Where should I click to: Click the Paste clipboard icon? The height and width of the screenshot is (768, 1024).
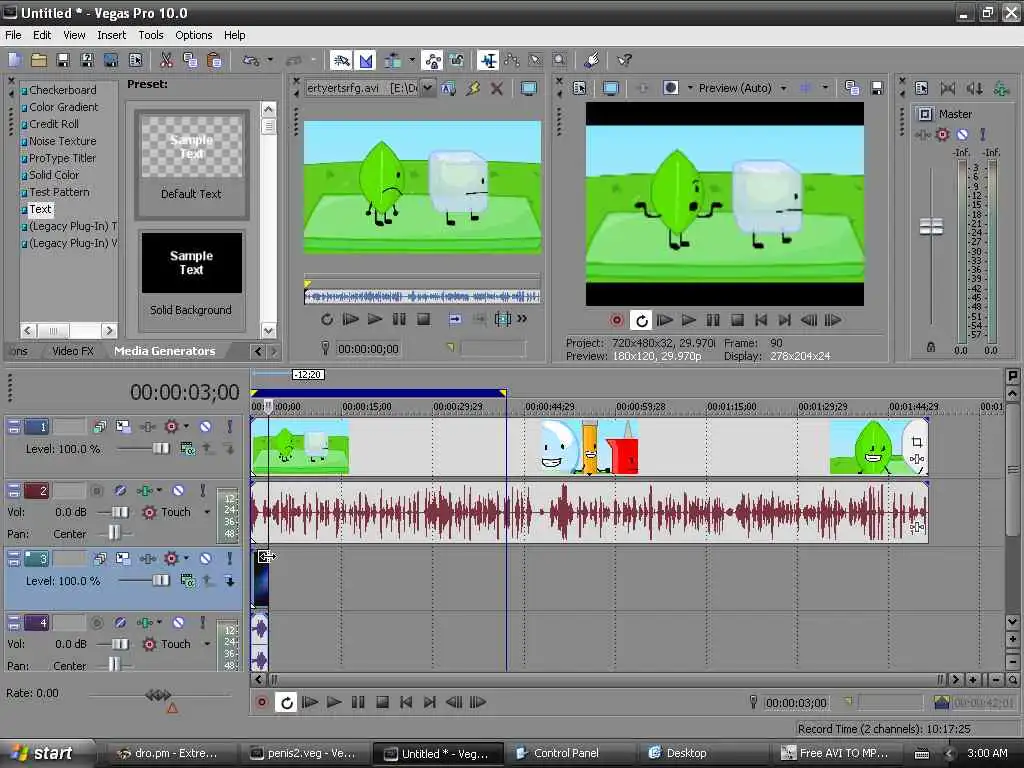tap(214, 61)
